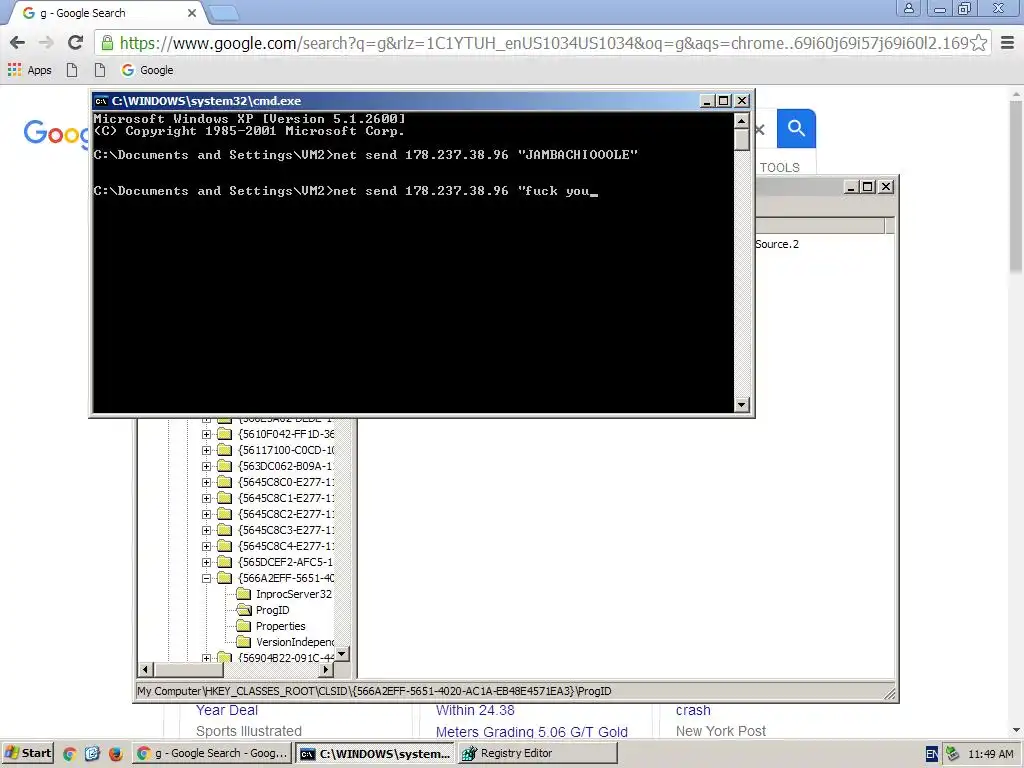Click the Chrome address bar URL
Image resolution: width=1024 pixels, height=768 pixels.
[544, 43]
